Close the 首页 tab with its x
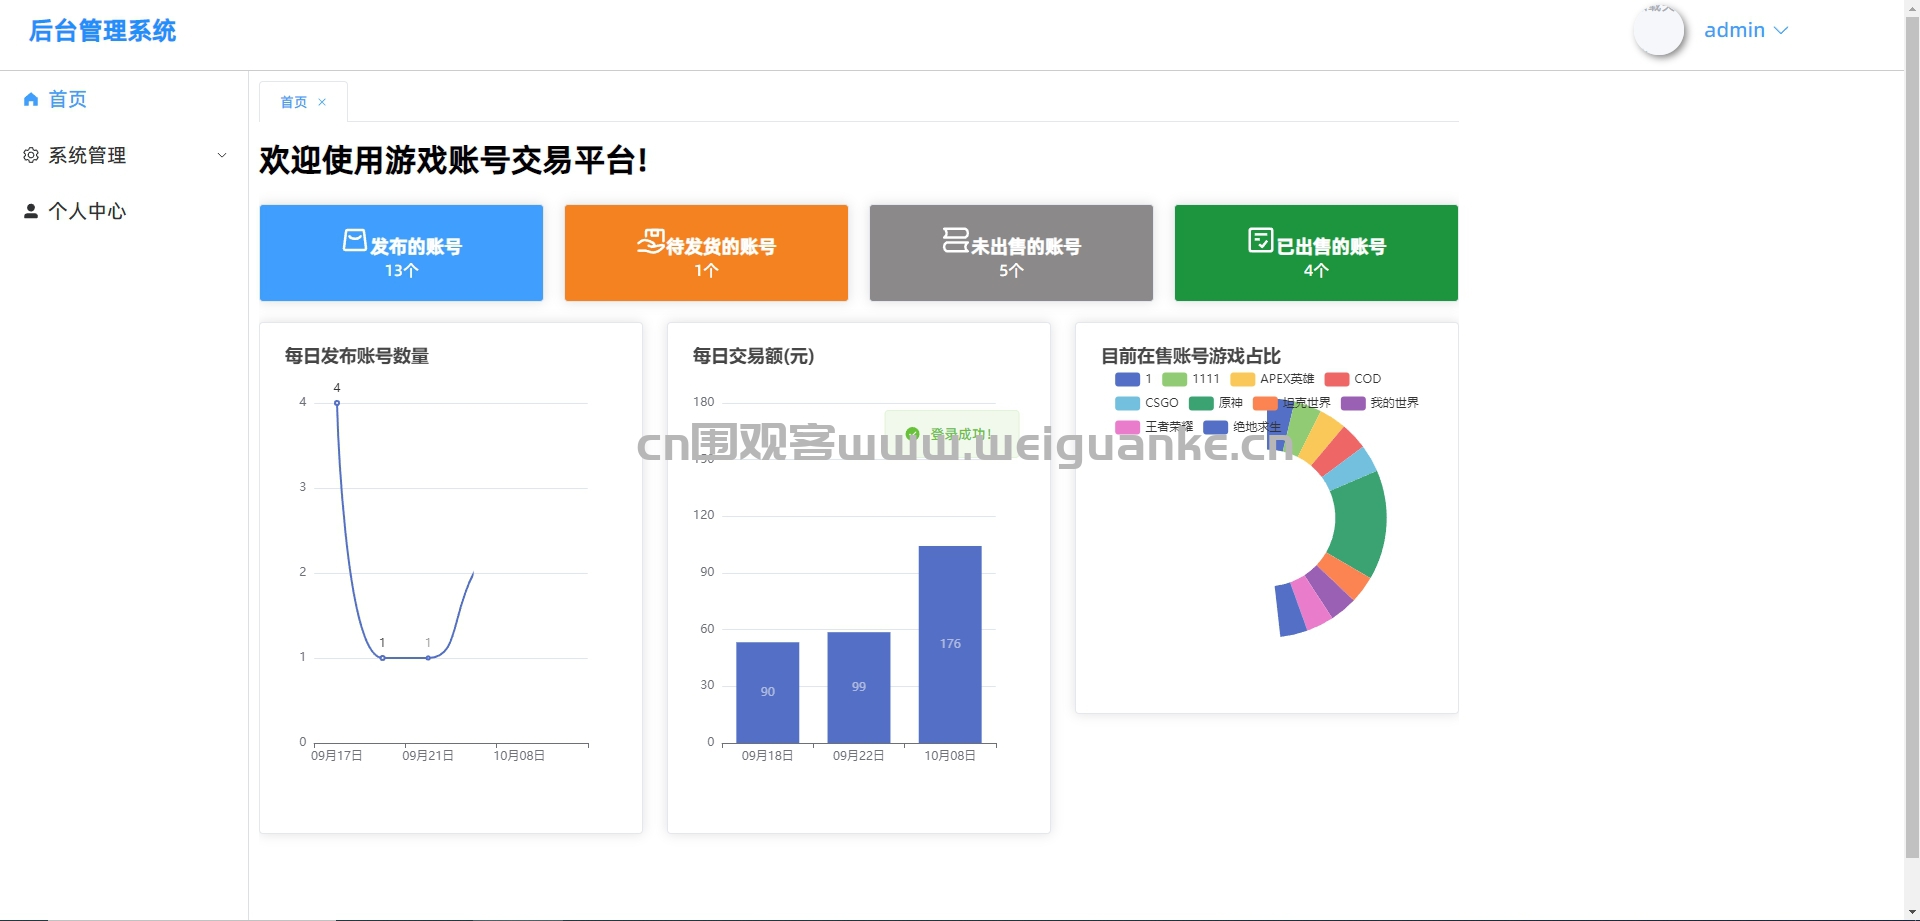Screen dimensions: 1920x921 [x=322, y=102]
